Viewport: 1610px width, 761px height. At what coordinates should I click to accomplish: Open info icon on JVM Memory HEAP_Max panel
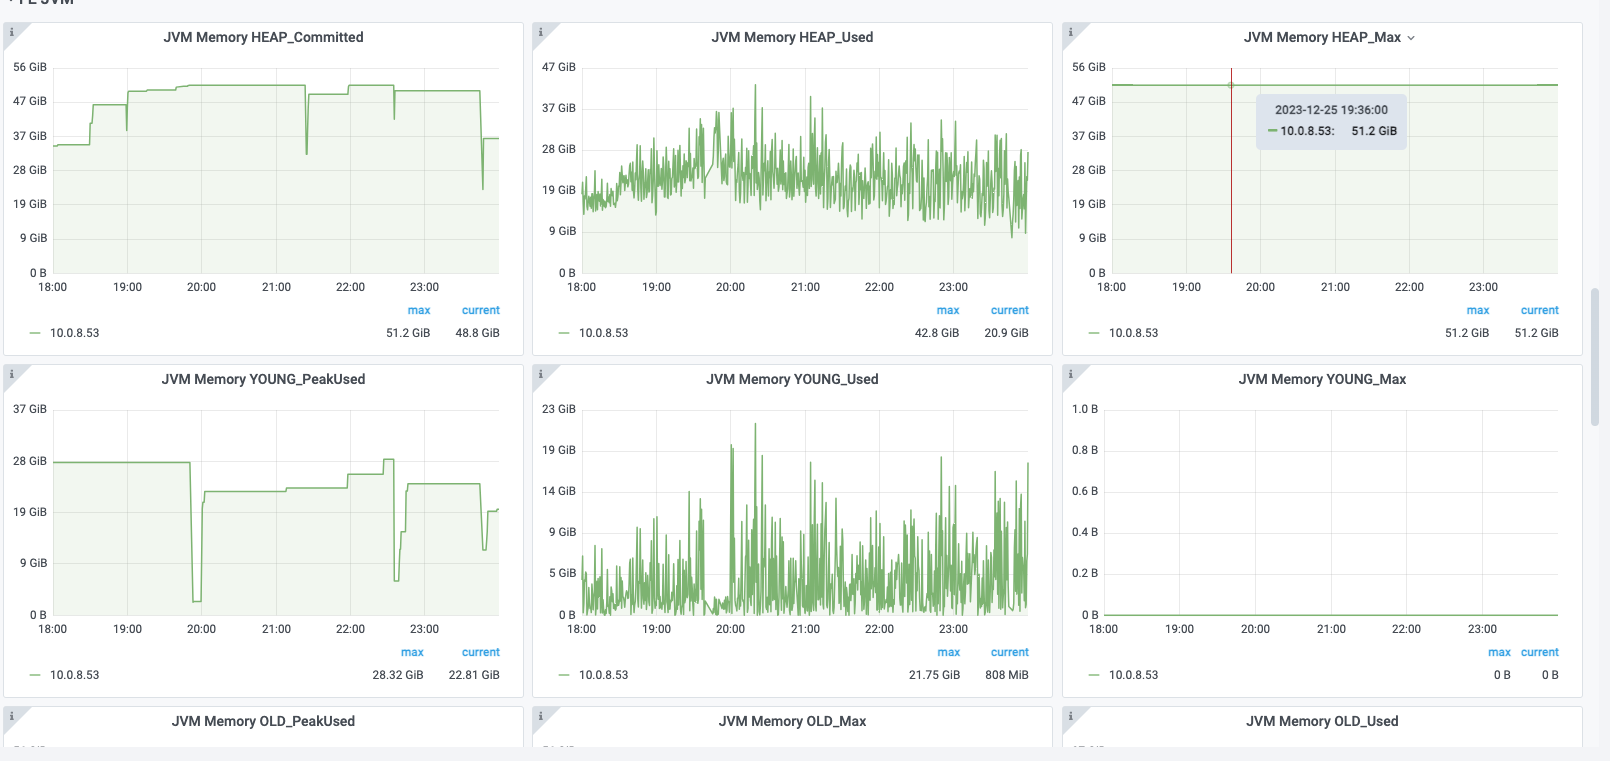1070,32
